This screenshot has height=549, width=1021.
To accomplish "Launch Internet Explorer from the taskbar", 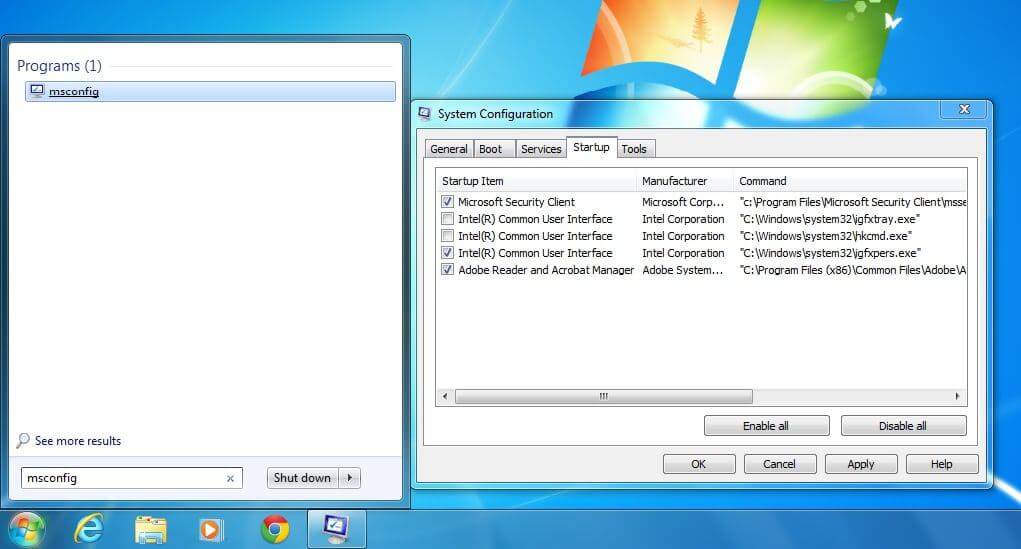I will coord(88,529).
